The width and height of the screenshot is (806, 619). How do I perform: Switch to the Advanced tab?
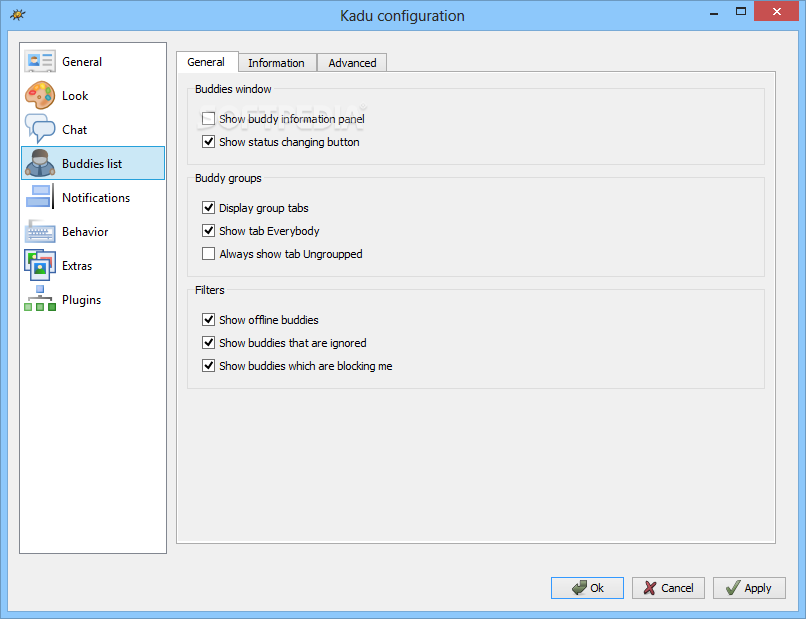pyautogui.click(x=352, y=63)
